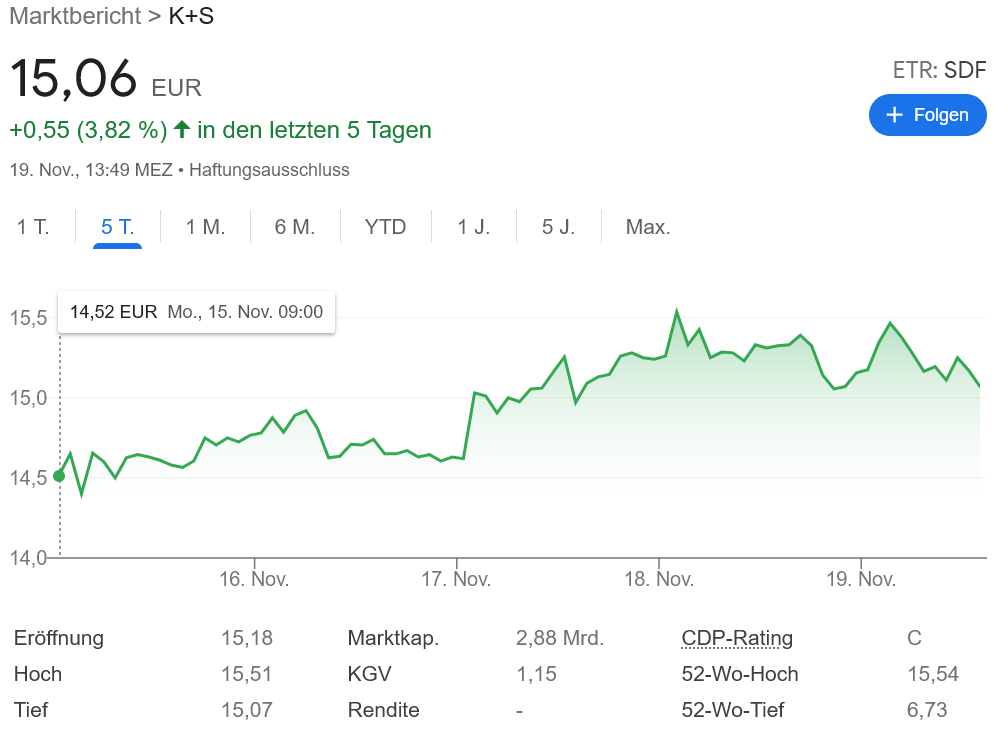Click the 14,52 EUR chart tooltip

[196, 312]
